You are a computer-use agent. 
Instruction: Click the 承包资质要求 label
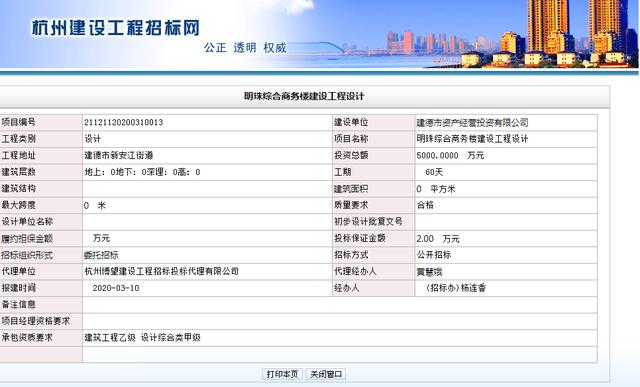pyautogui.click(x=27, y=338)
